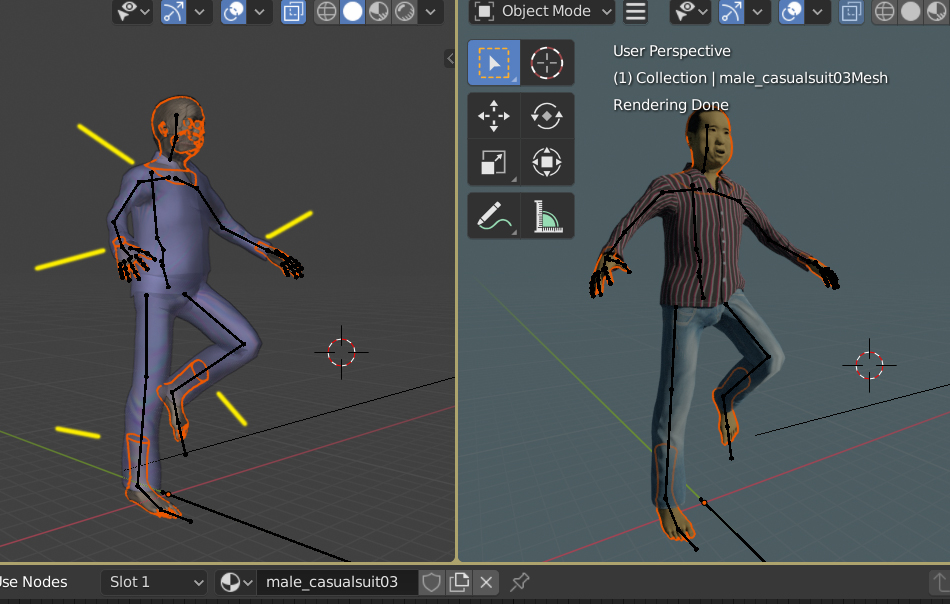Image resolution: width=950 pixels, height=604 pixels.
Task: Click the male_casualsuit03 material name field
Action: 334,582
